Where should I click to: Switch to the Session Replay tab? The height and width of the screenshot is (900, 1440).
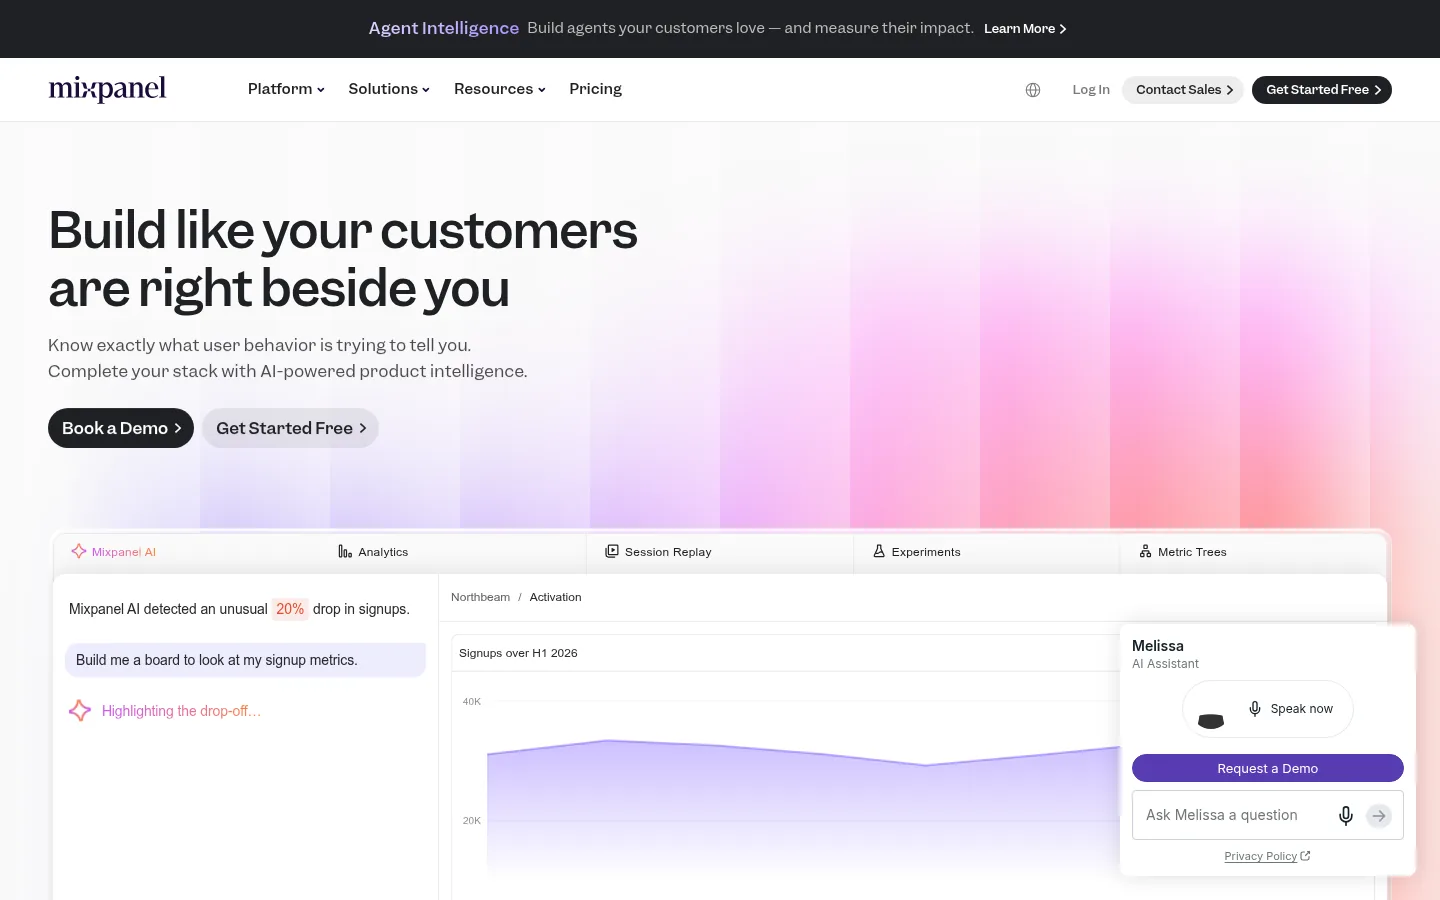(719, 552)
